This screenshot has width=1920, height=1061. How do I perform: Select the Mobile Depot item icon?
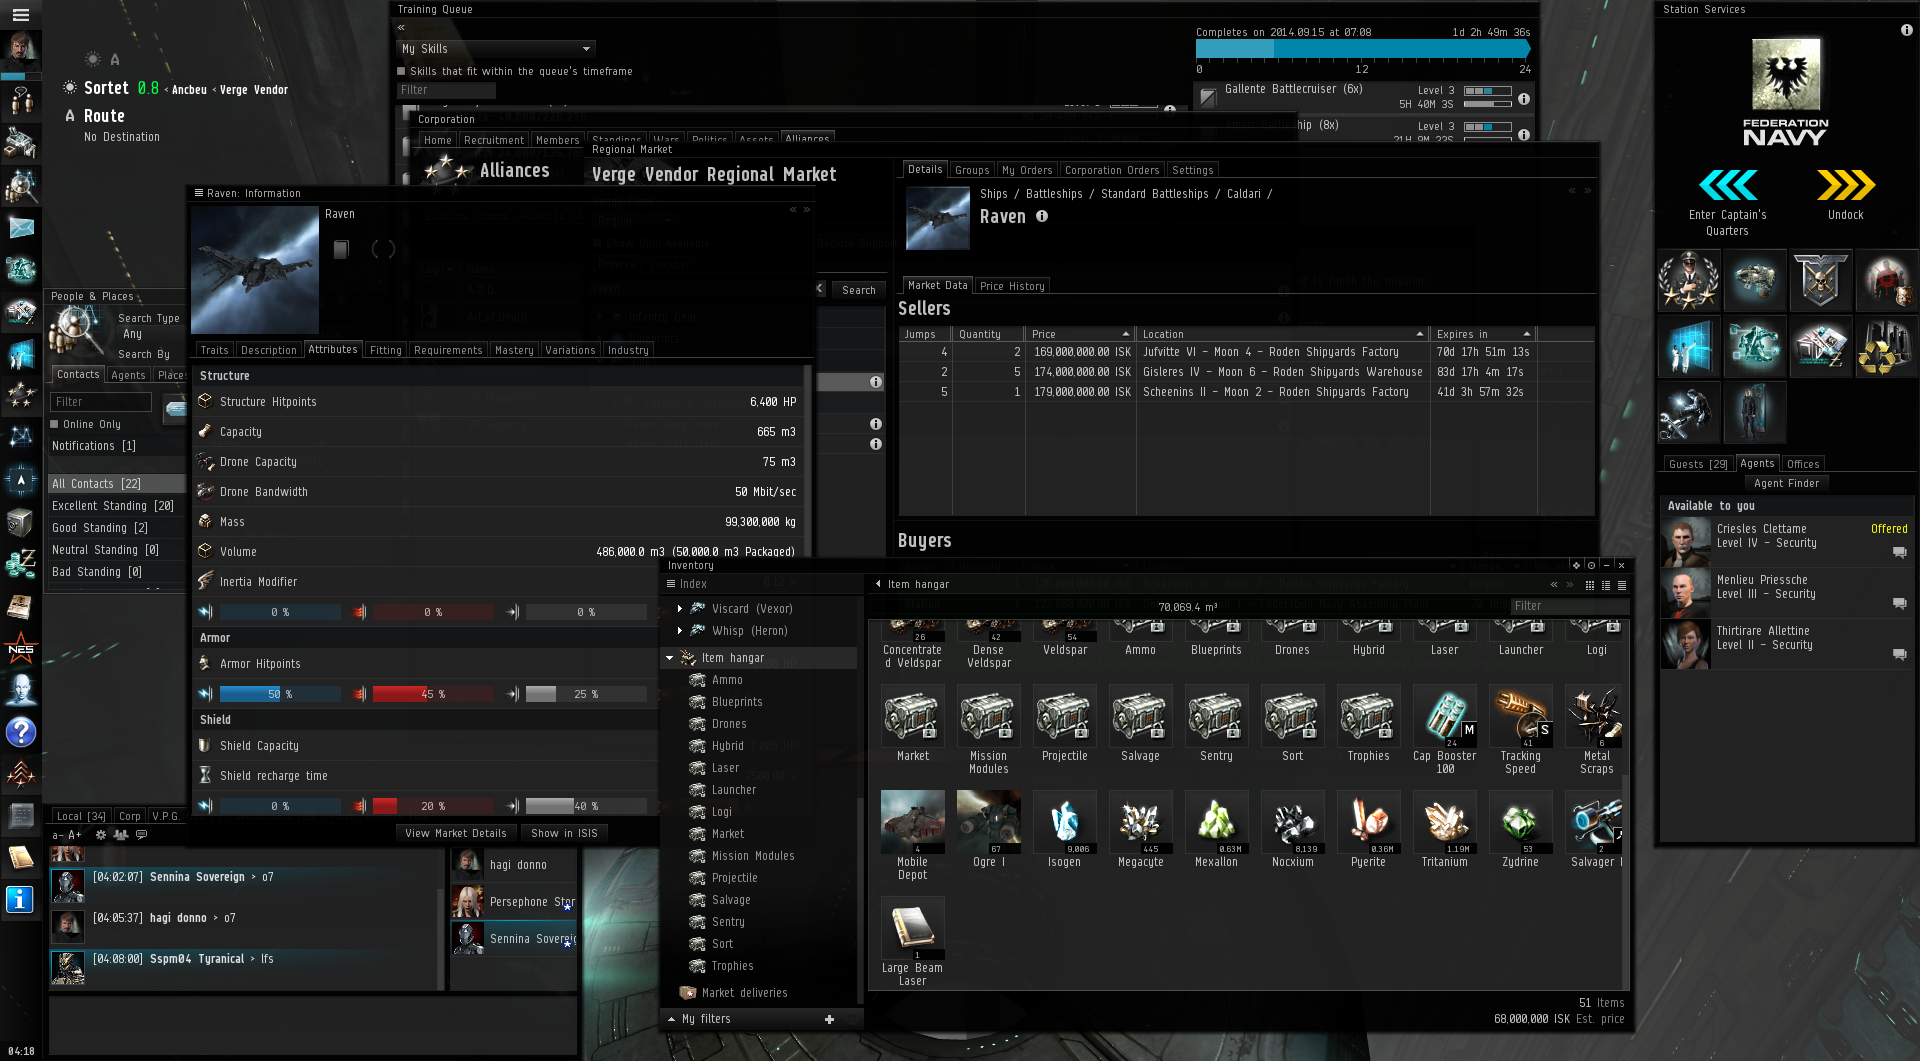(912, 822)
